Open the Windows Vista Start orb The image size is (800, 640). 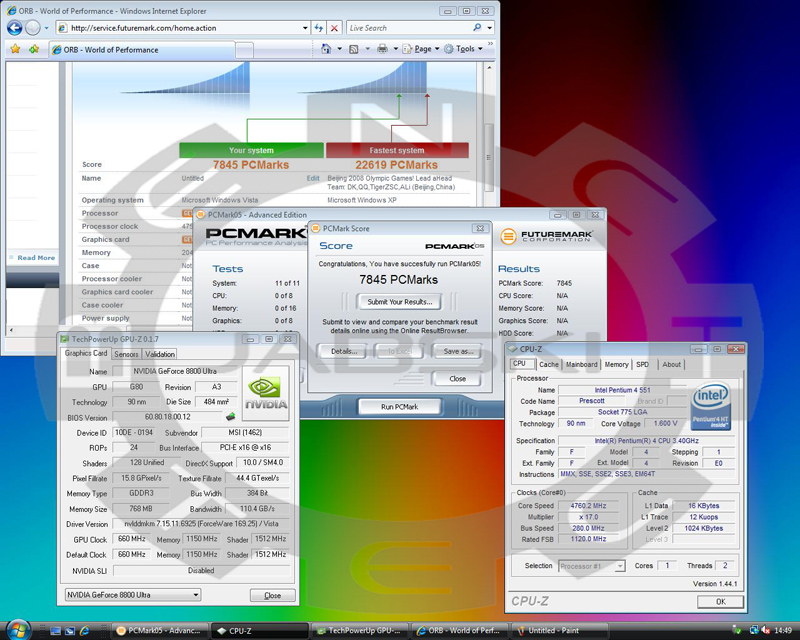(17, 630)
